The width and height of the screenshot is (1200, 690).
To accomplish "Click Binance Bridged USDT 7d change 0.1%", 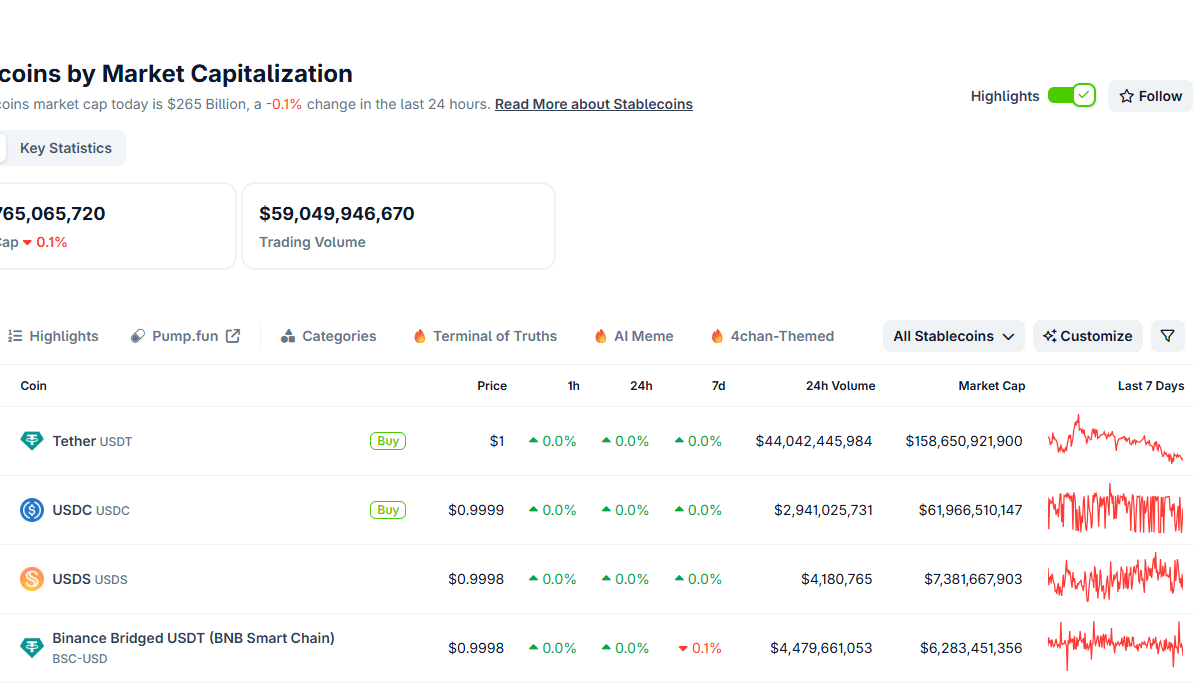I will click(700, 648).
